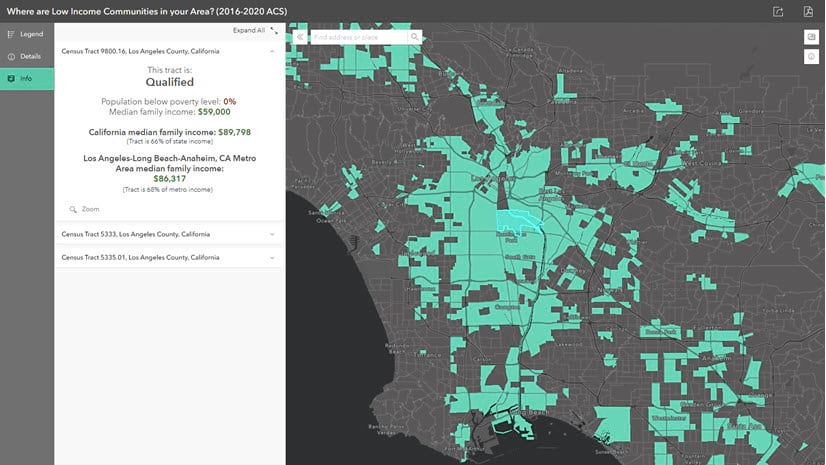Click the Find address or place field
Viewport: 826px width, 465px height.
(359, 37)
